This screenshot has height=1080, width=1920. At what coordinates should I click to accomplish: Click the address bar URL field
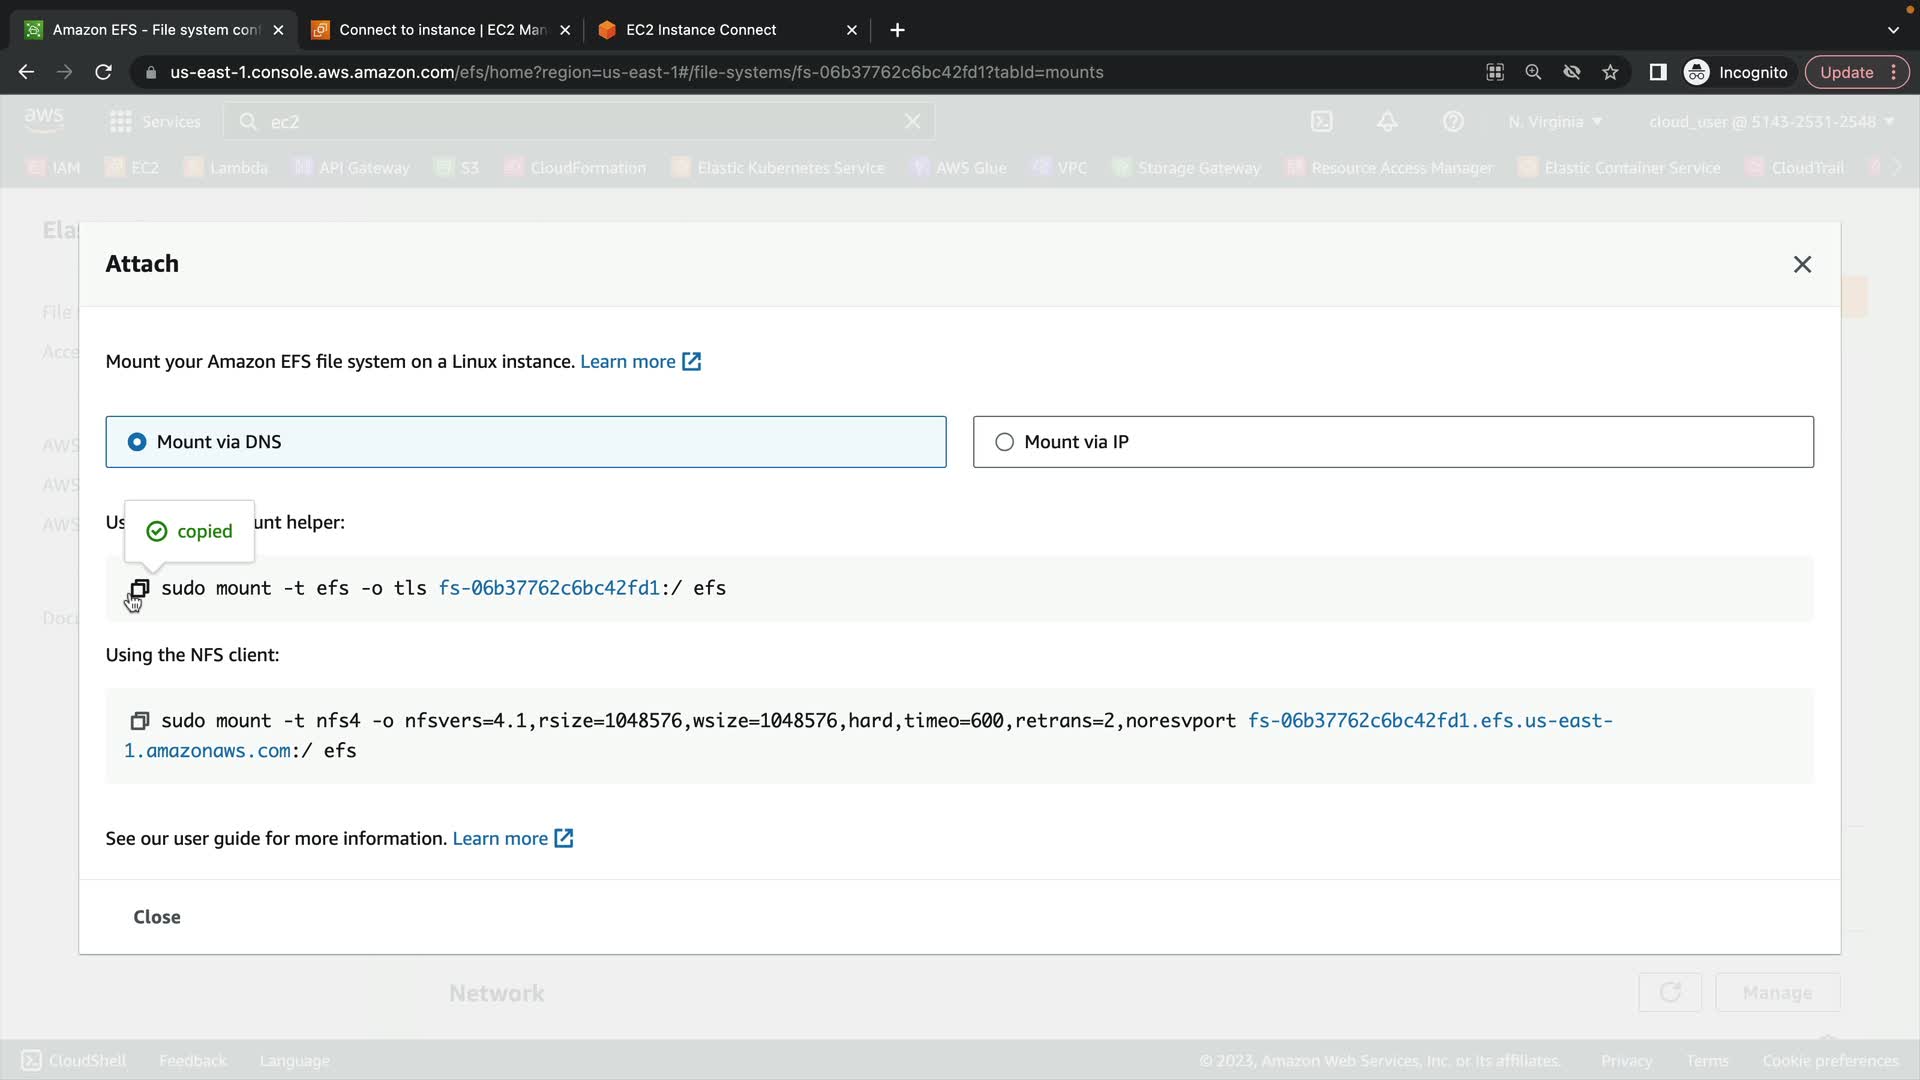636,72
